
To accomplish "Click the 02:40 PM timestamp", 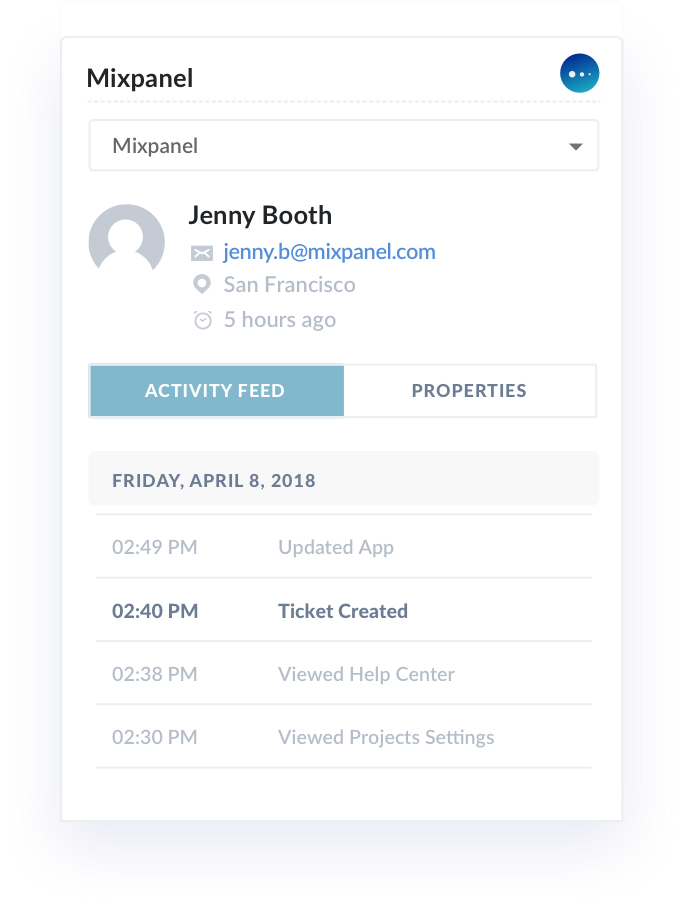I will pos(155,611).
